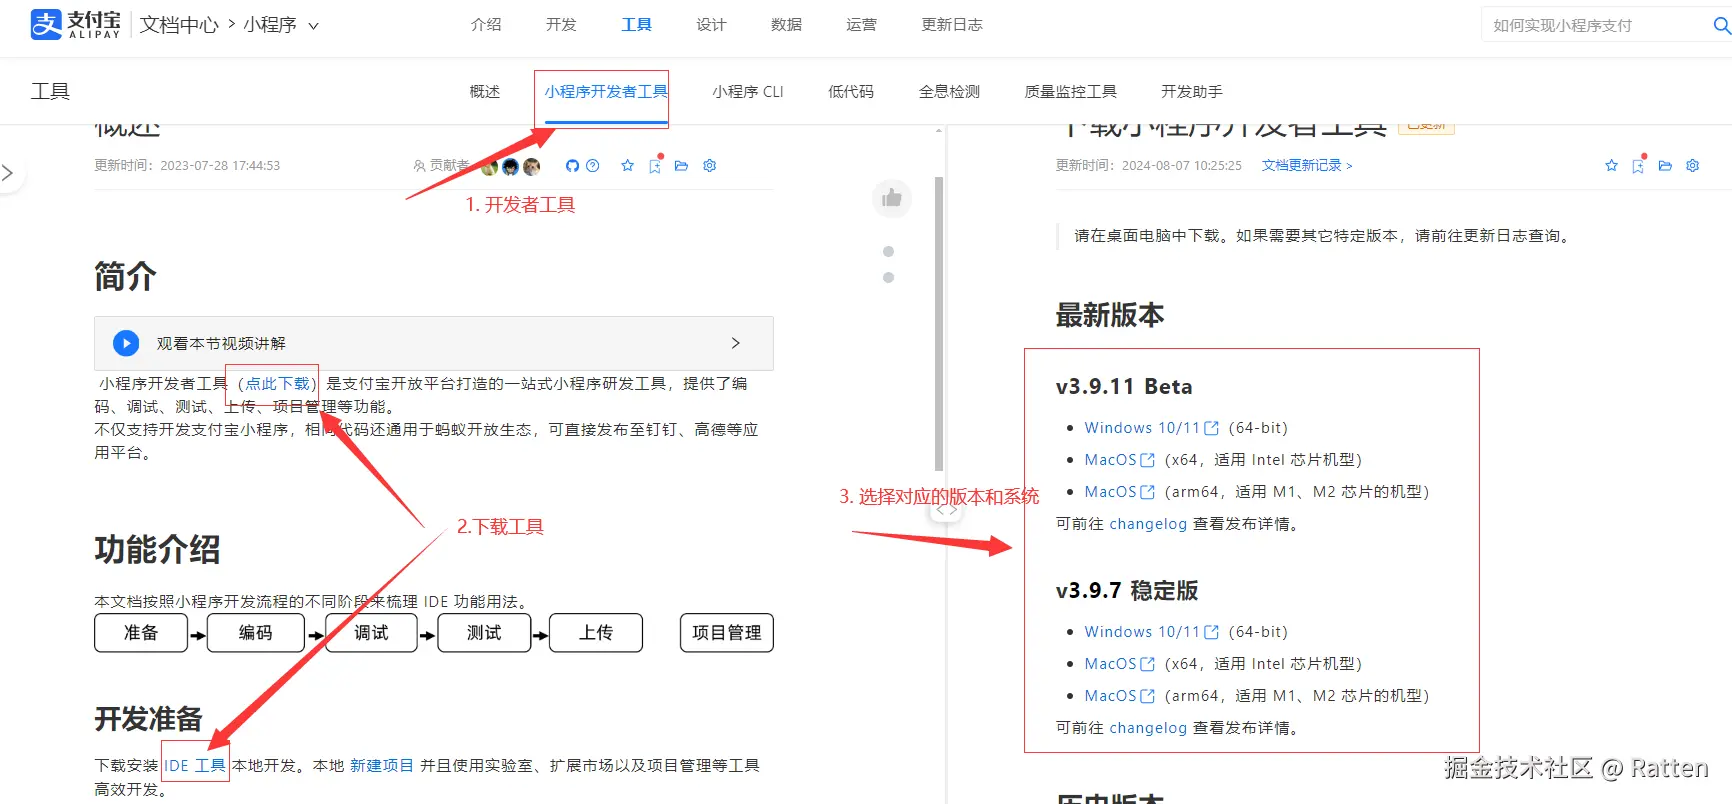Open the settings gear on the left page
Image resolution: width=1732 pixels, height=804 pixels.
(x=710, y=166)
